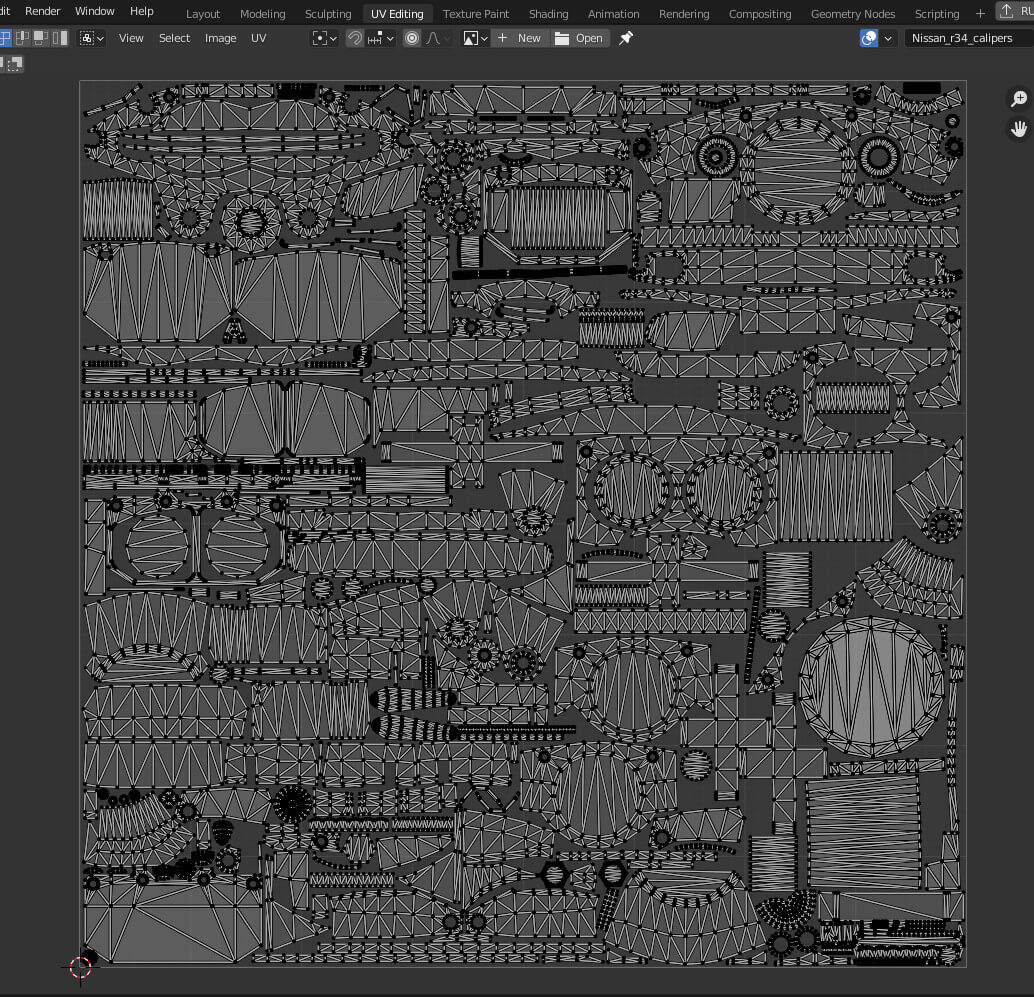The height and width of the screenshot is (997, 1034).
Task: Click the 2D cursor at UV origin
Action: (81, 966)
